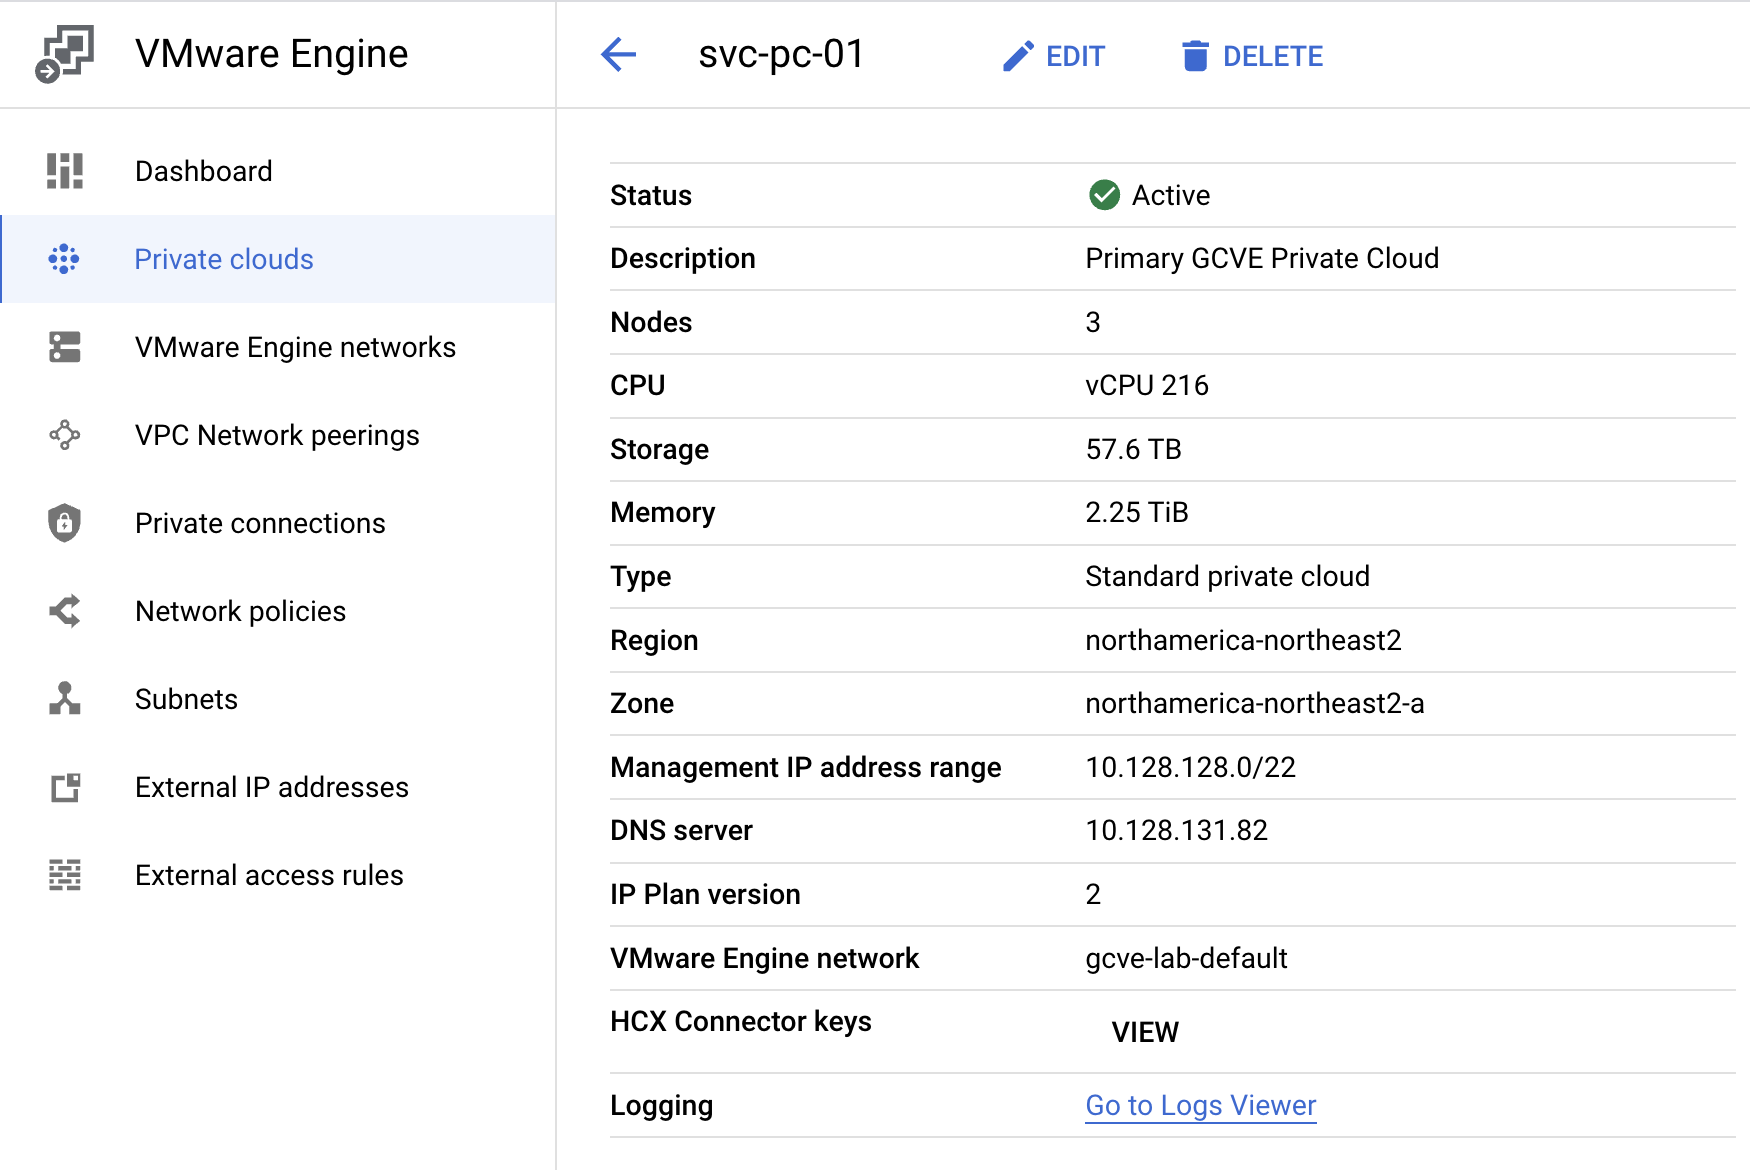This screenshot has width=1750, height=1170.
Task: Click the green Active status checkmark
Action: (1104, 195)
